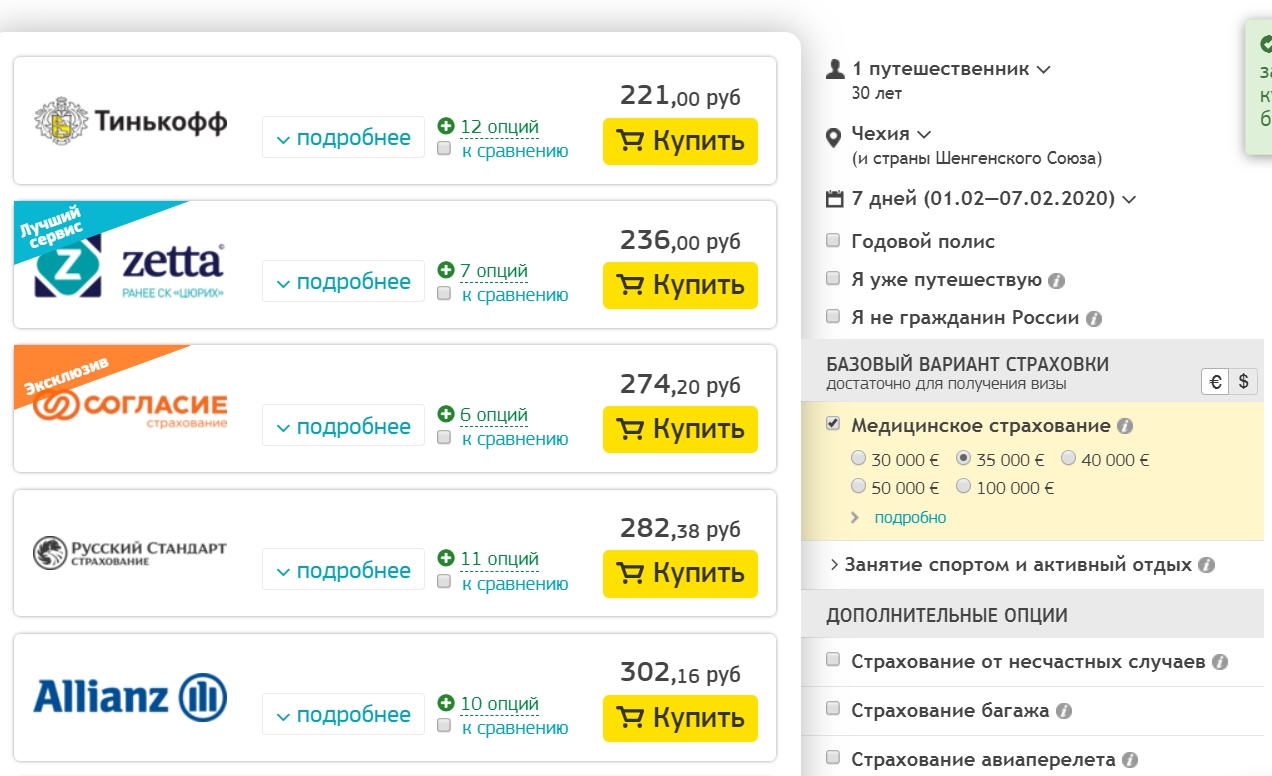Select 35 000 € coverage option
Screen dimensions: 1272x776
coord(963,459)
